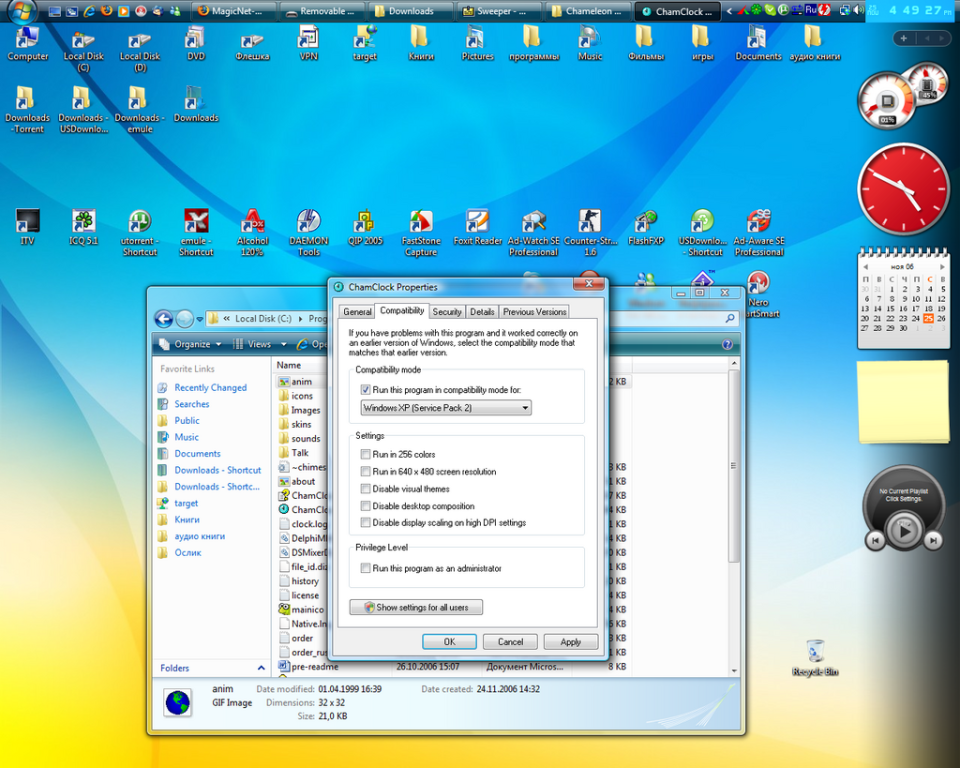The image size is (960, 768).
Task: Switch to the Details tab
Action: 482,312
